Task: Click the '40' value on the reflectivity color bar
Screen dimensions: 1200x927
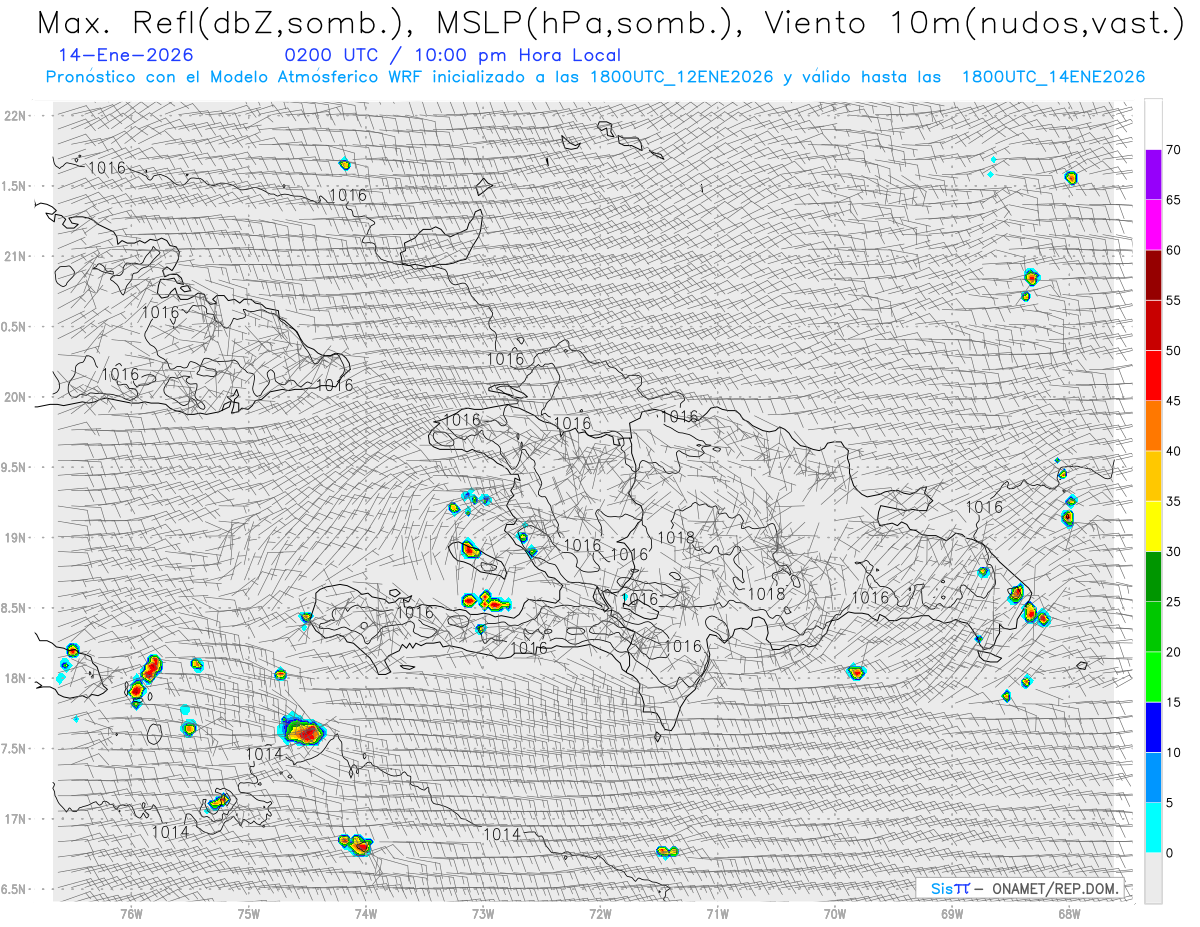Action: pos(1174,451)
